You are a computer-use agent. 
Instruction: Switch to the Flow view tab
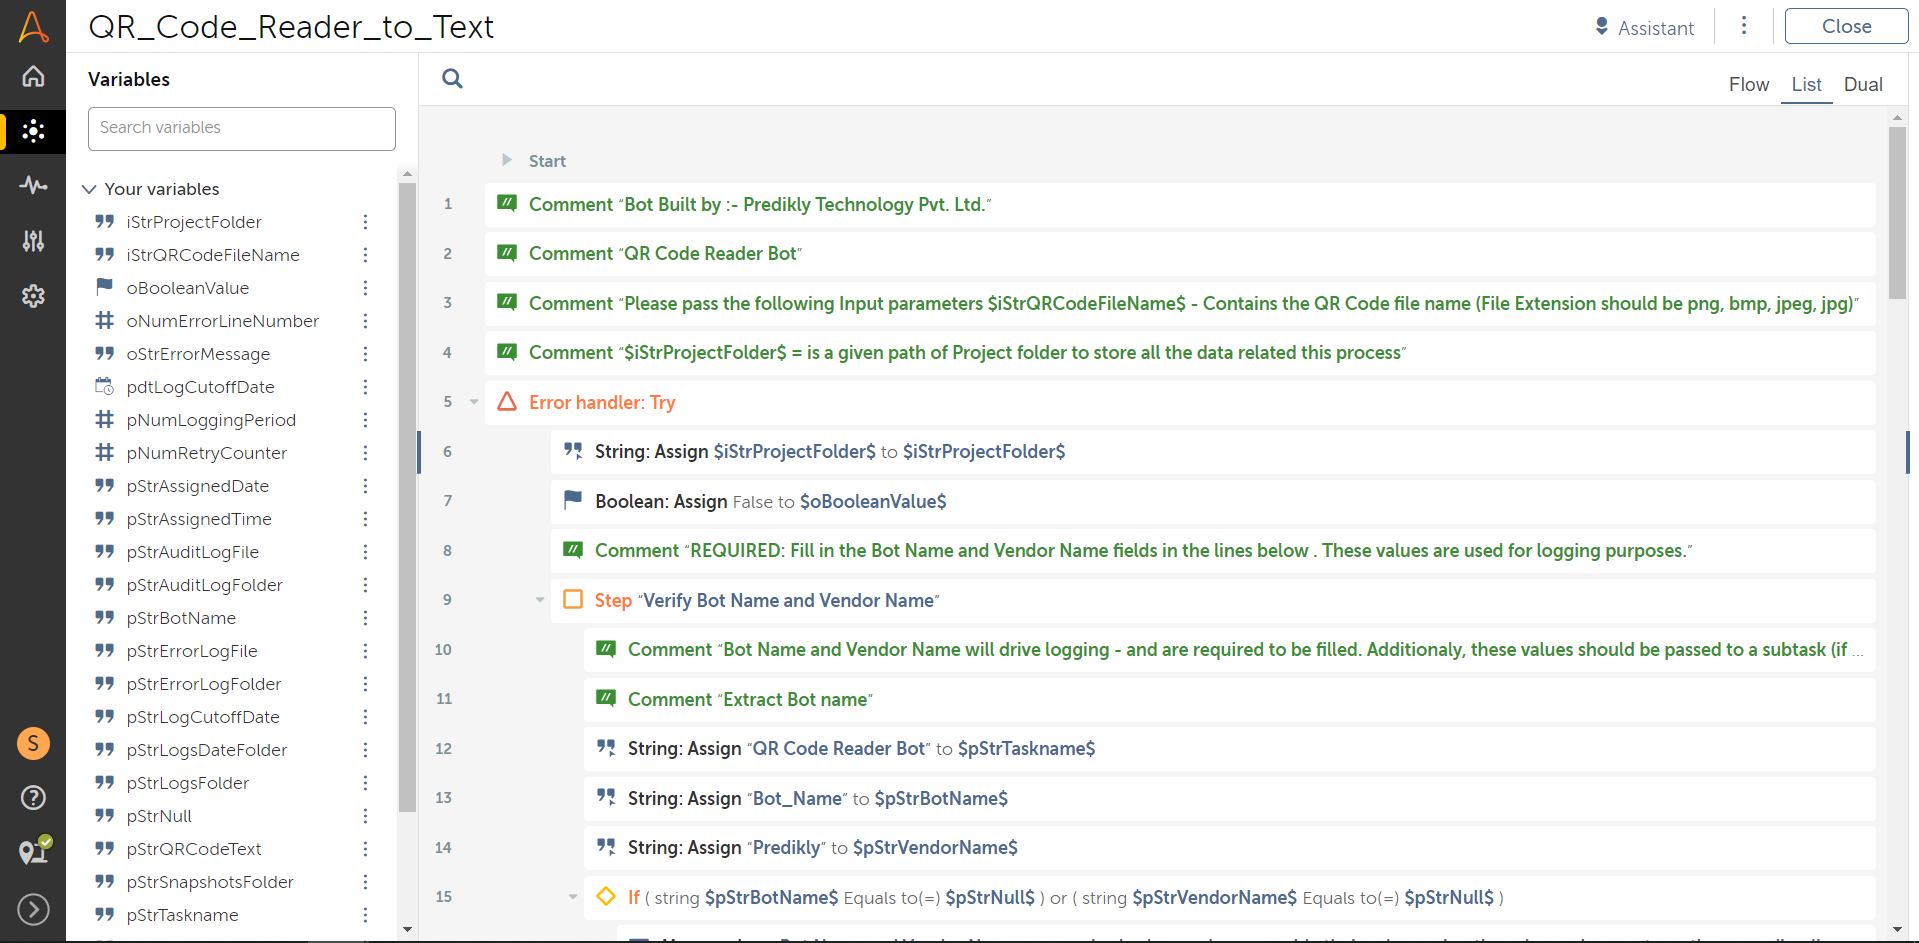pos(1748,85)
